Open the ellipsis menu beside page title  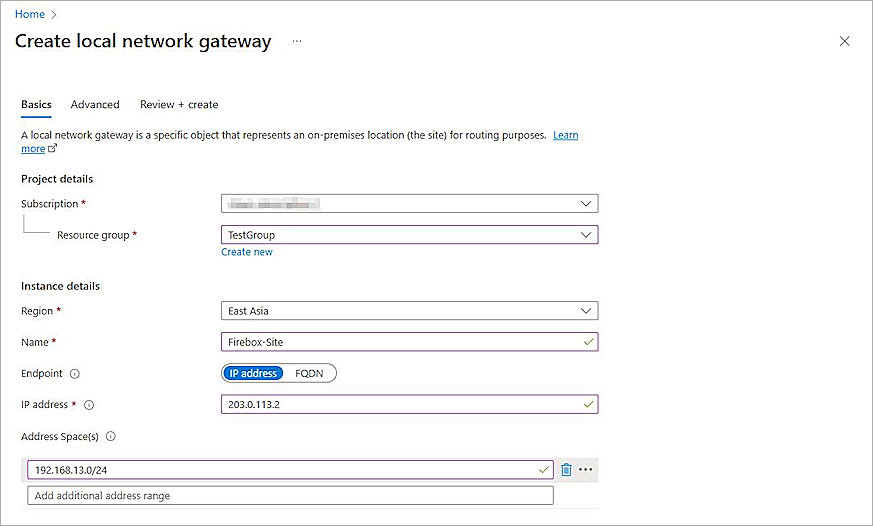(296, 41)
